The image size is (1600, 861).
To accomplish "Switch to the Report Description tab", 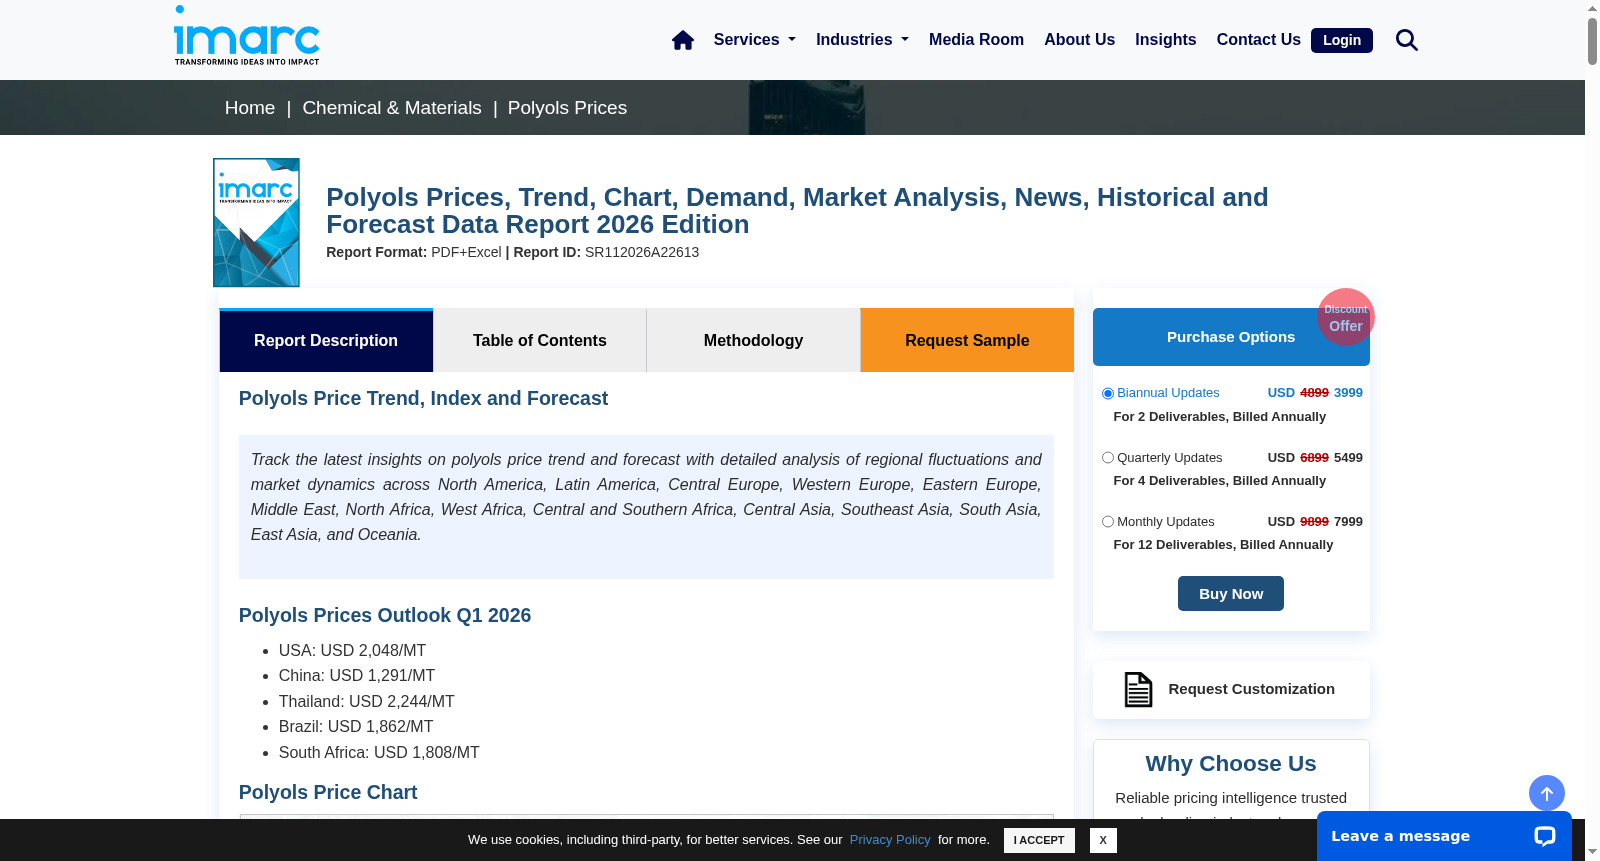I will 326,340.
